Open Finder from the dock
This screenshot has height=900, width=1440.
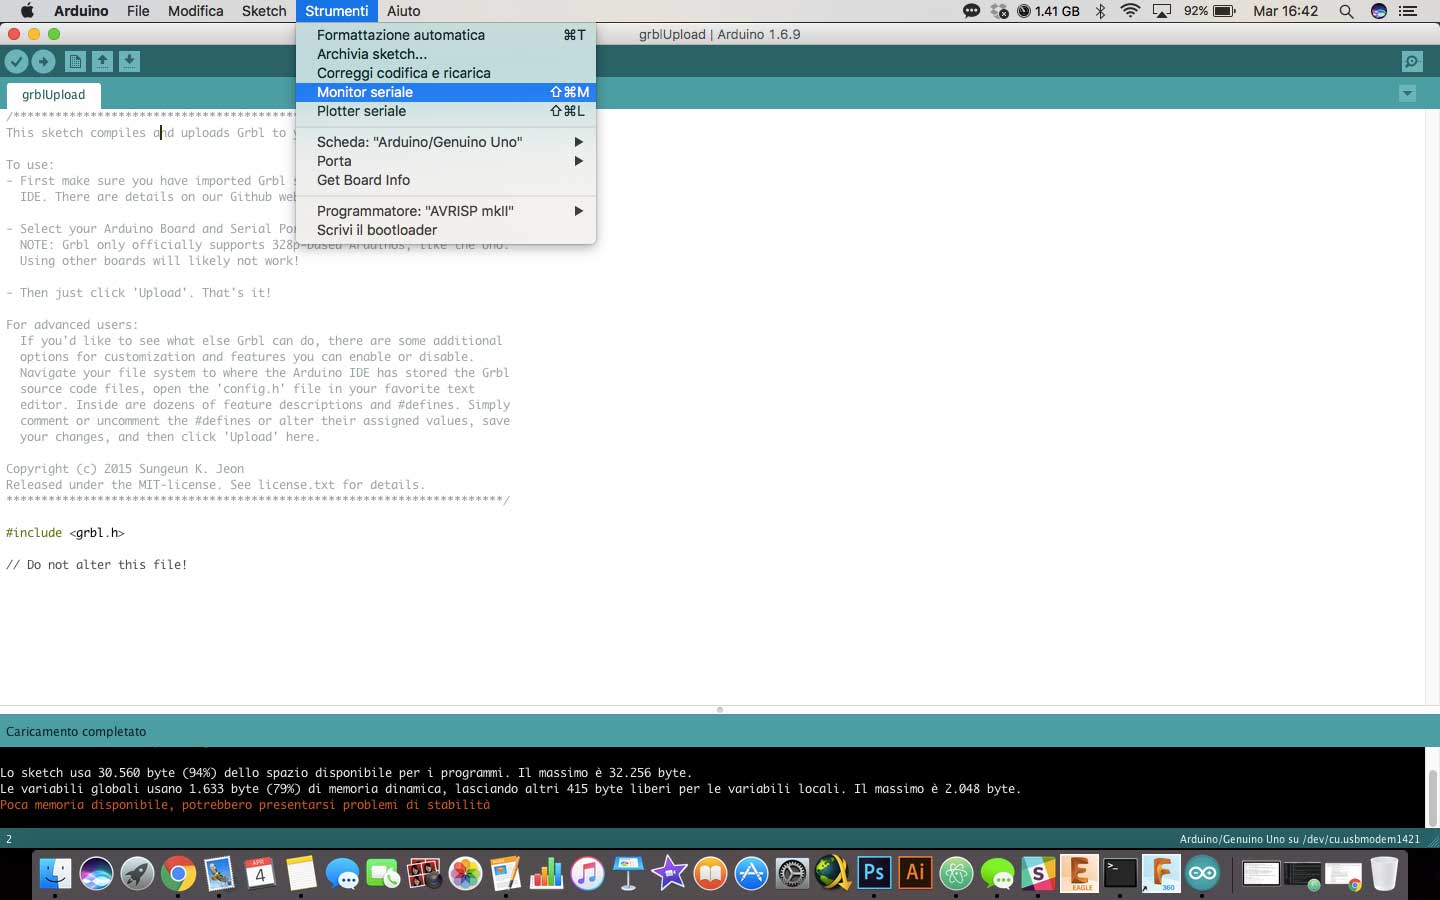pyautogui.click(x=56, y=873)
